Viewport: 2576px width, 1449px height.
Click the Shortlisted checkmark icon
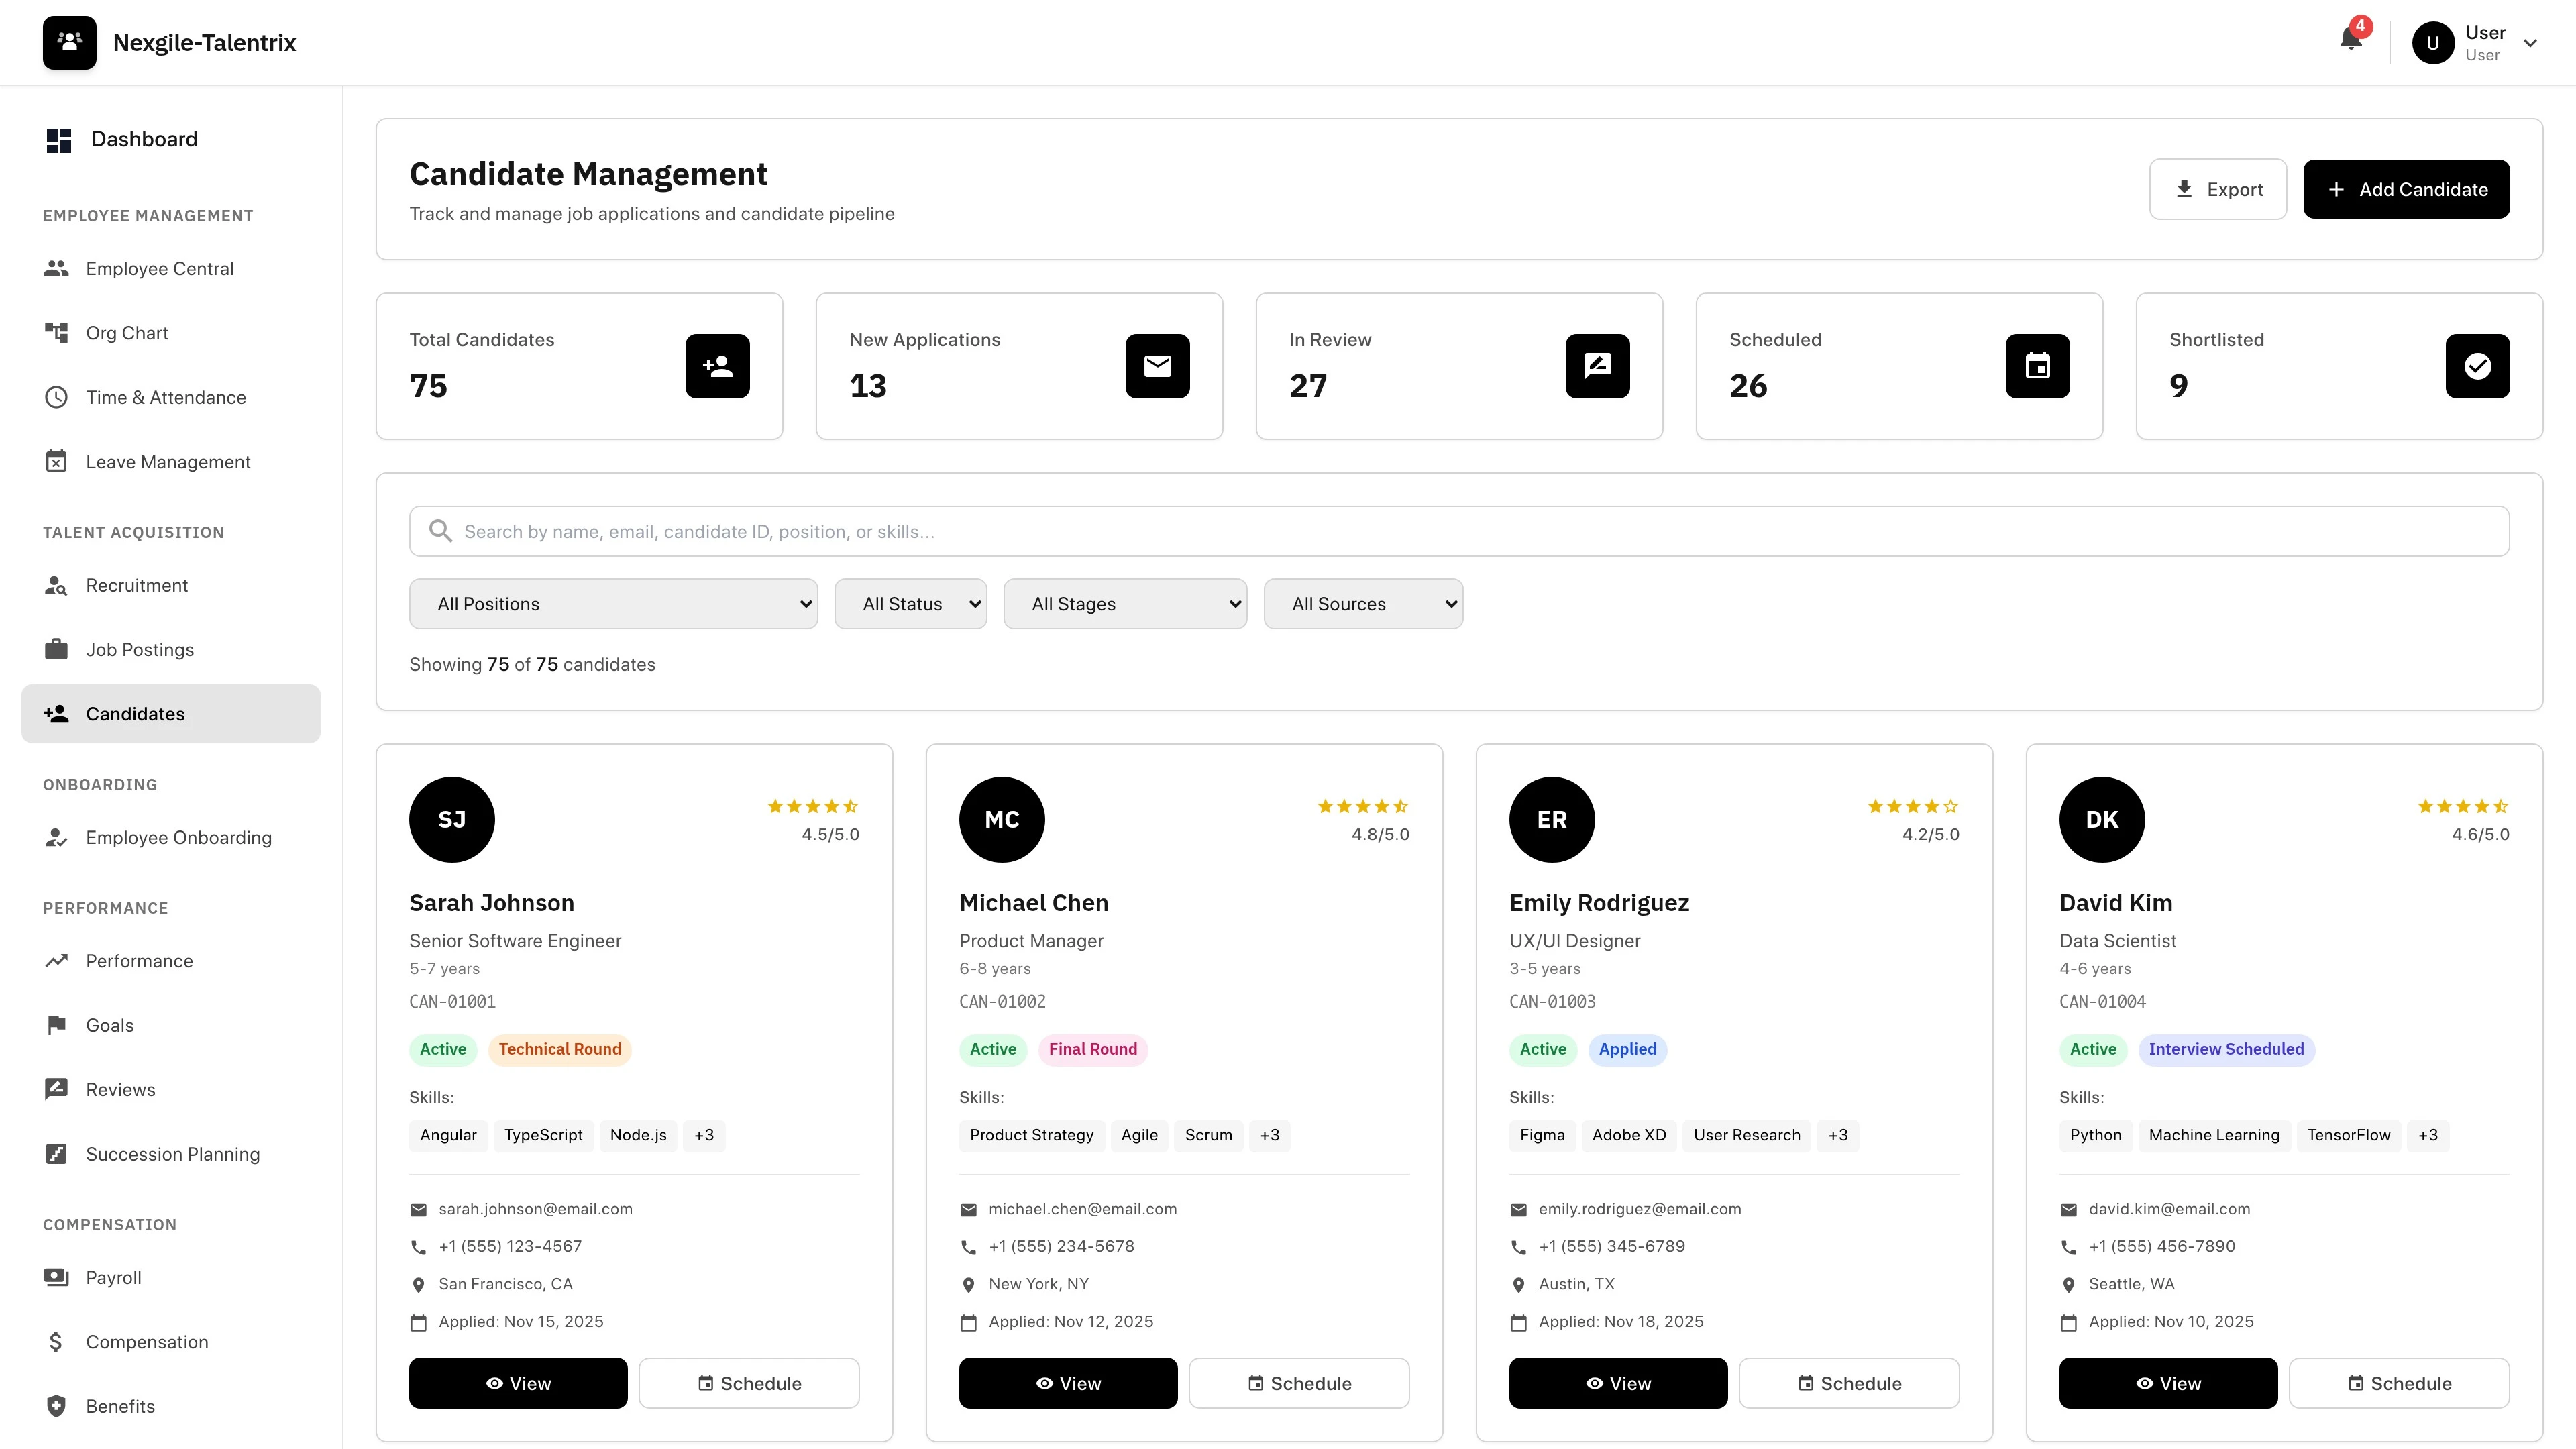point(2477,366)
